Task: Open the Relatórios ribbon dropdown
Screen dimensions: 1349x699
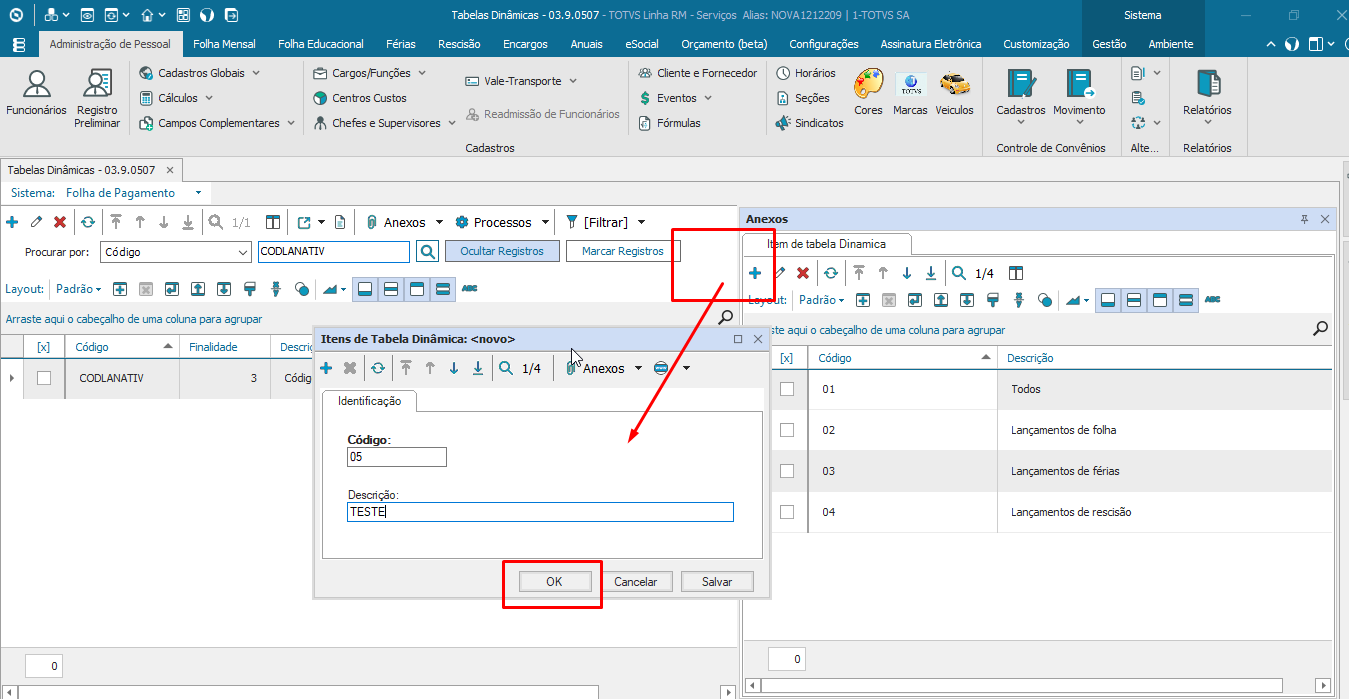Action: [1207, 97]
